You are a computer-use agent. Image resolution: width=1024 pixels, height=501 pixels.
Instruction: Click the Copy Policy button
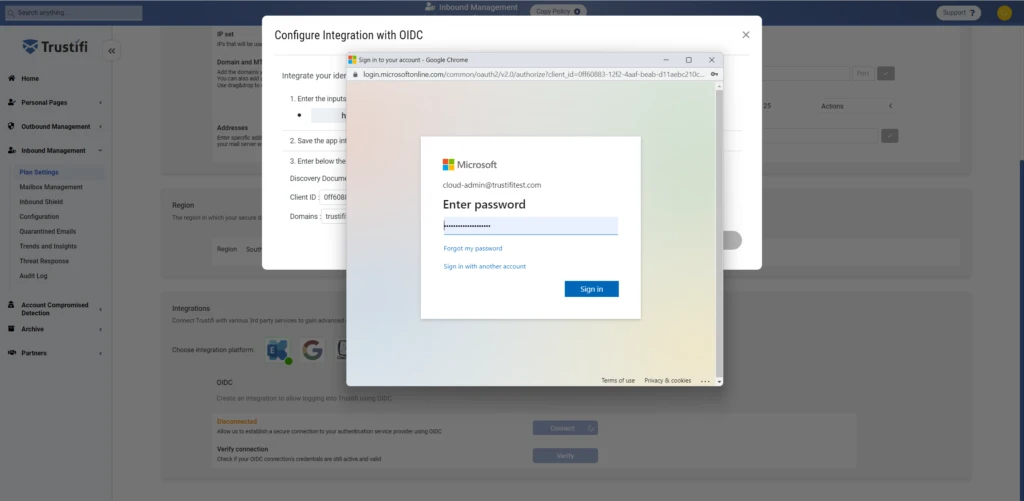pos(558,11)
